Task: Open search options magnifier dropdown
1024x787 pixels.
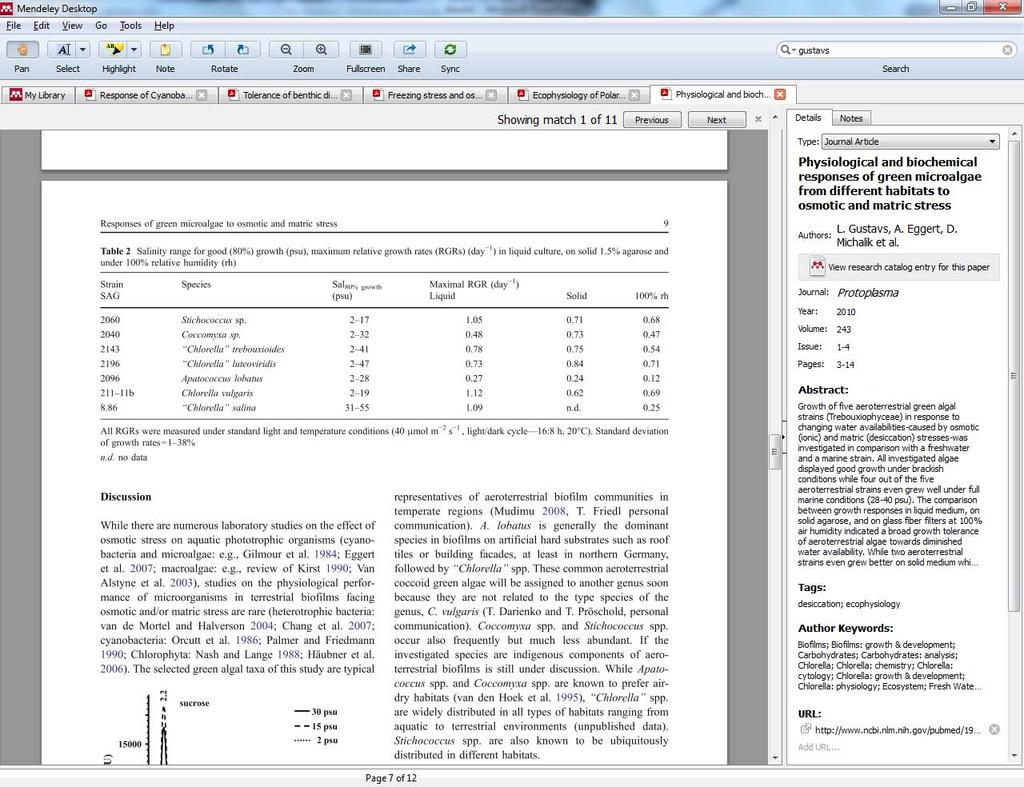Action: (x=787, y=50)
